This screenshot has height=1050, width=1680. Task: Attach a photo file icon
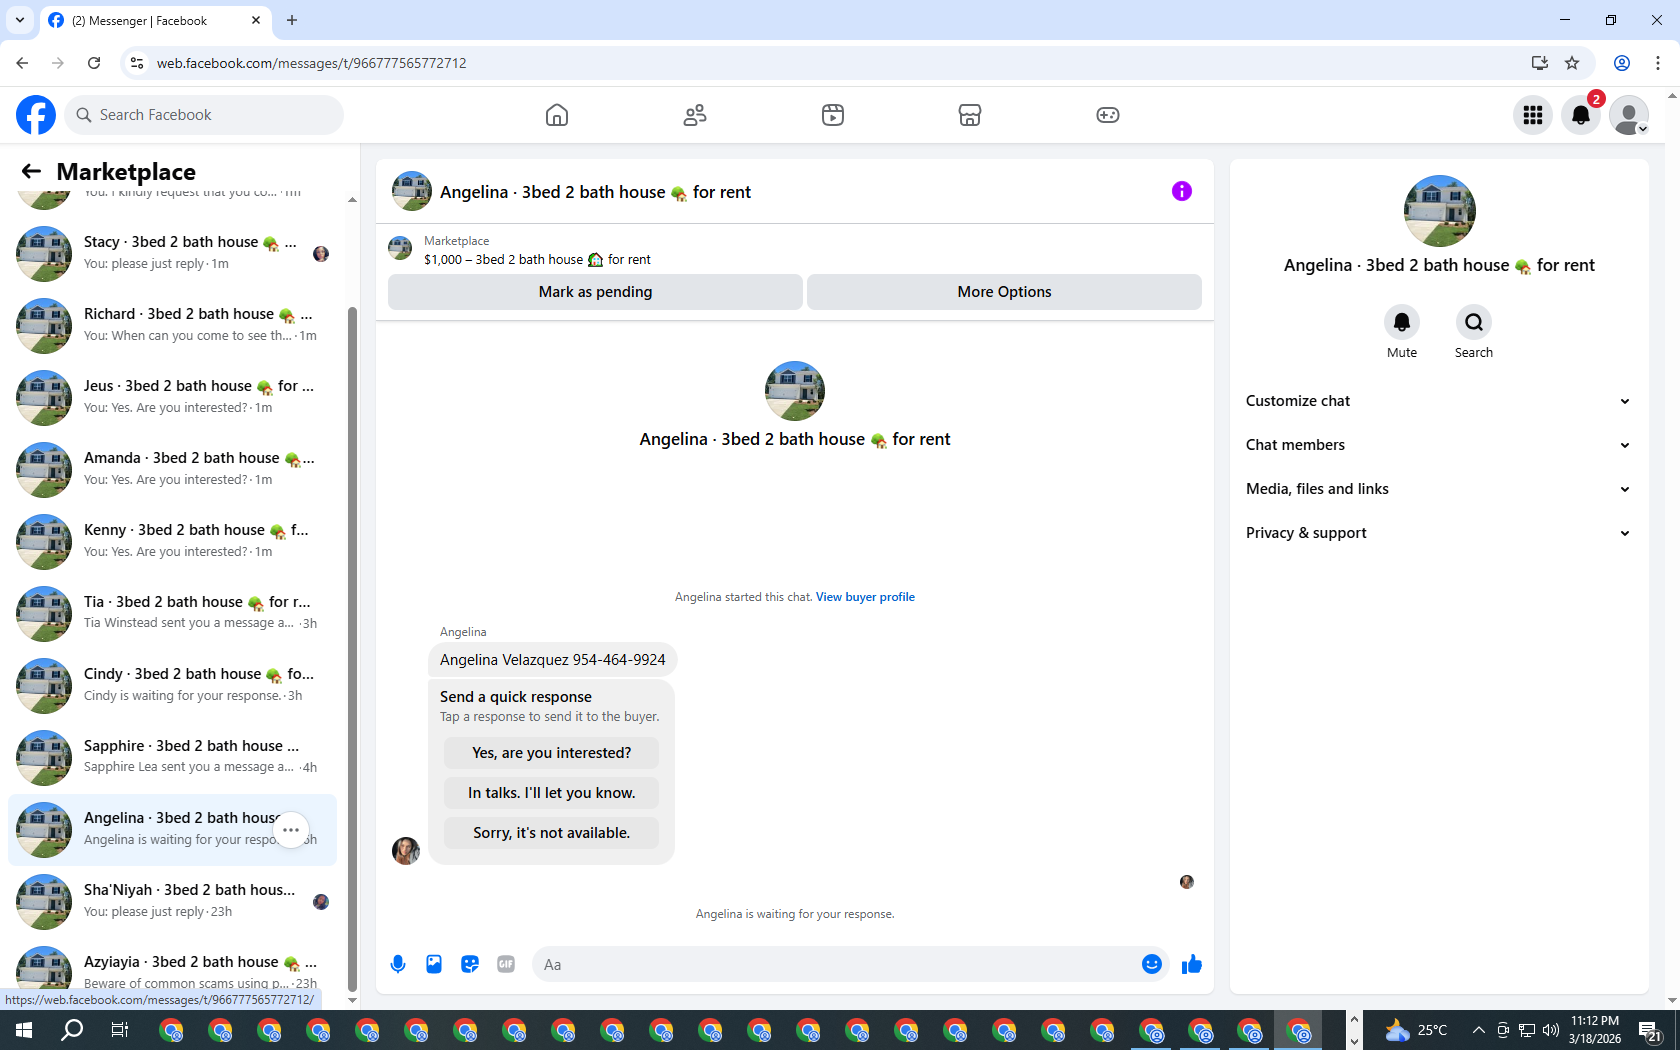(434, 964)
